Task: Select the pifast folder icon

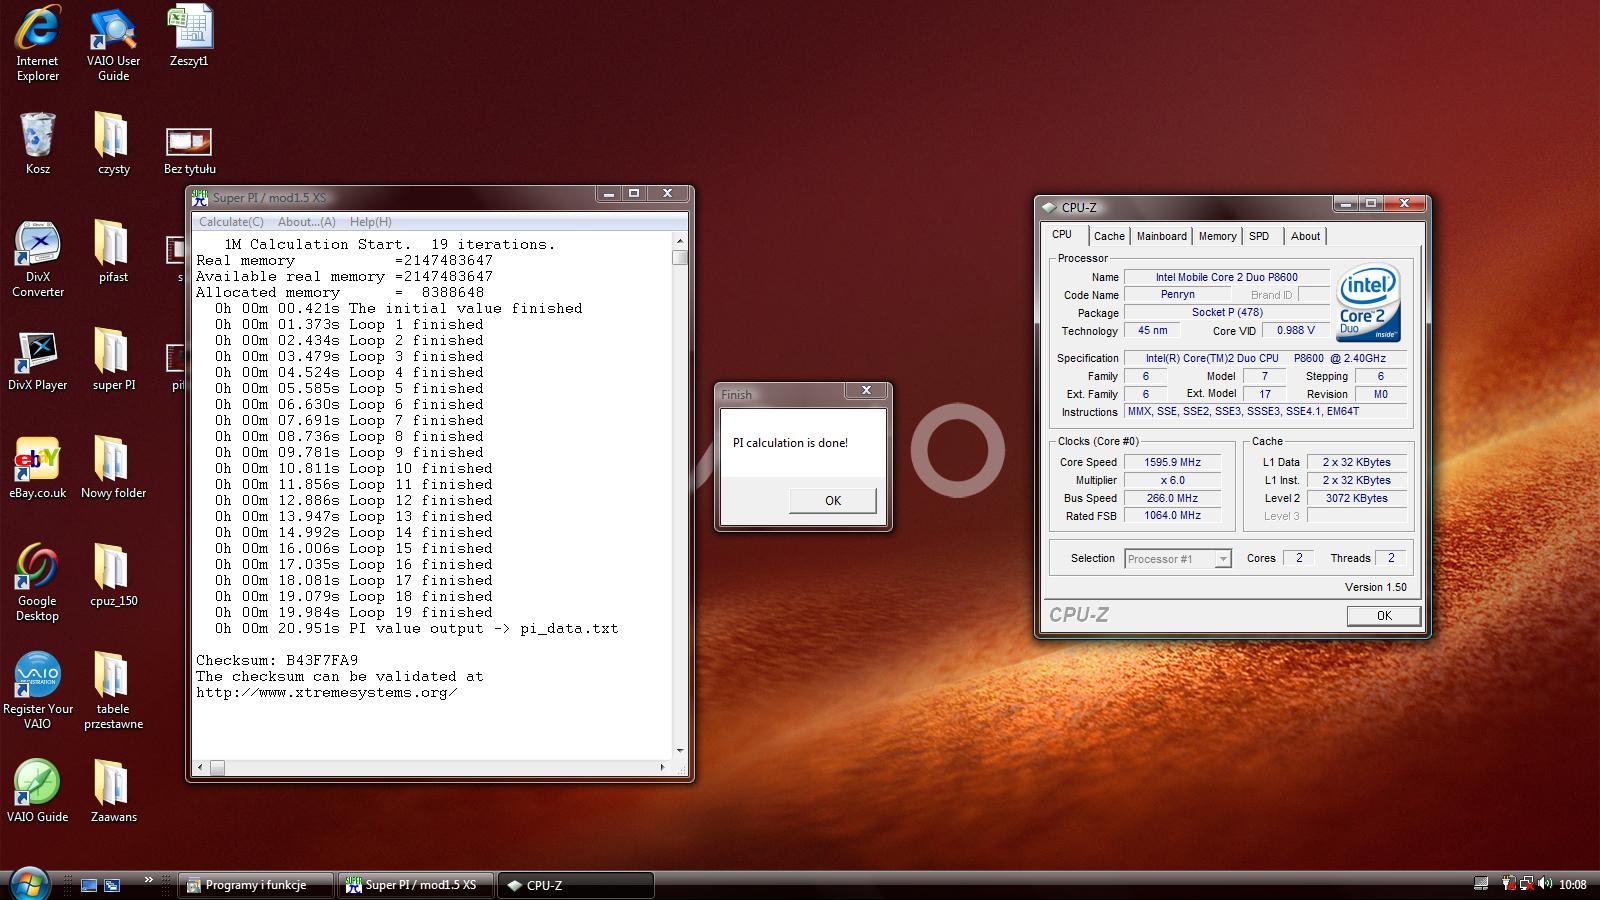Action: tap(113, 251)
